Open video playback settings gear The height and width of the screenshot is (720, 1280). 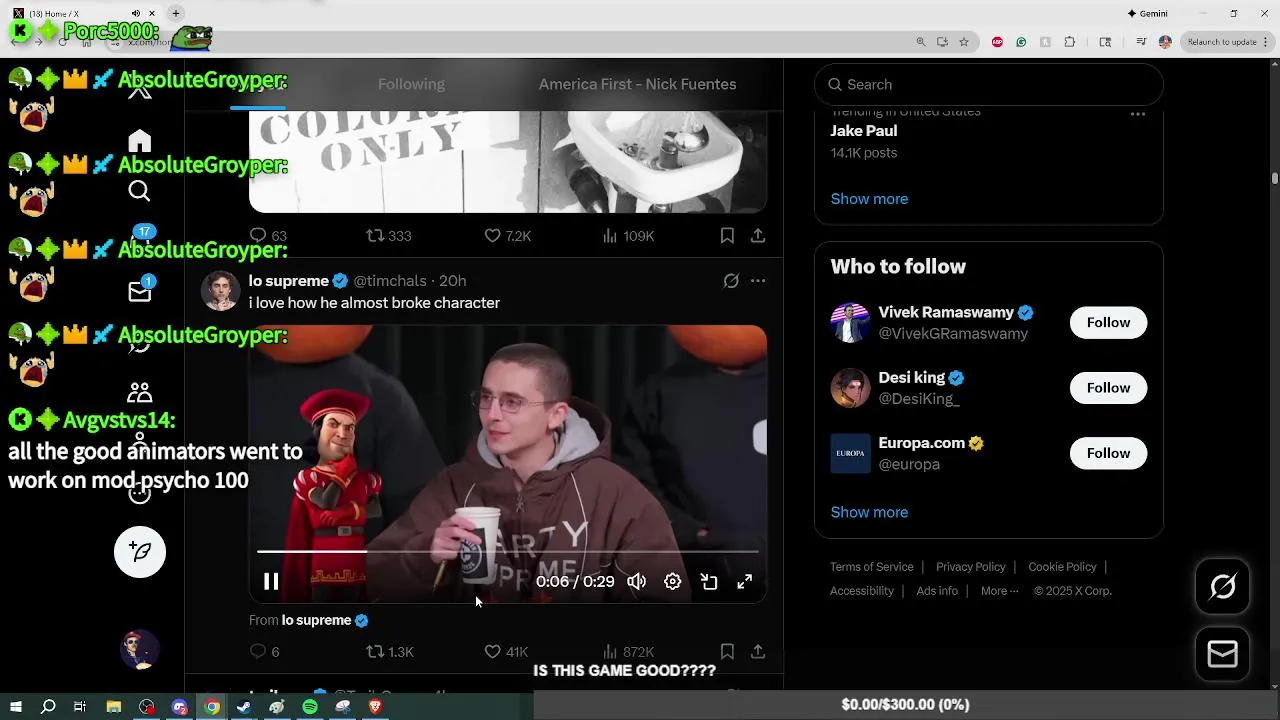(673, 582)
